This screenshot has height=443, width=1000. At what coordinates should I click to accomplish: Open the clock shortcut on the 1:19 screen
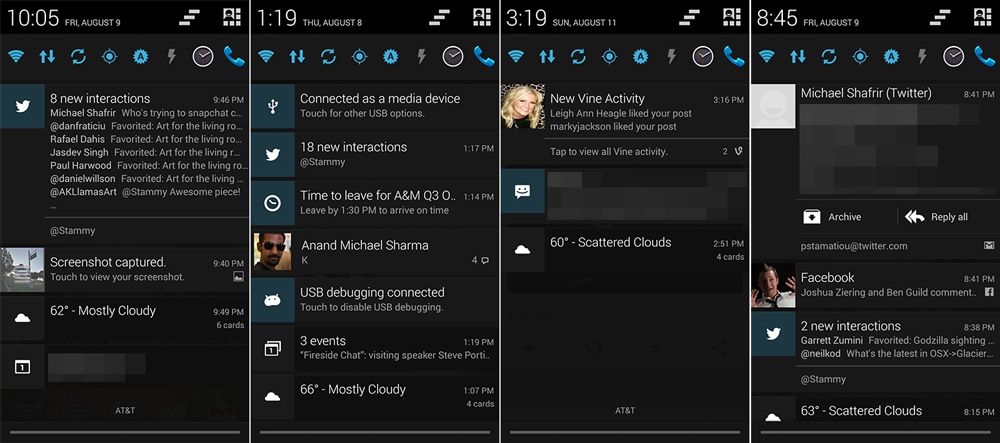point(453,57)
